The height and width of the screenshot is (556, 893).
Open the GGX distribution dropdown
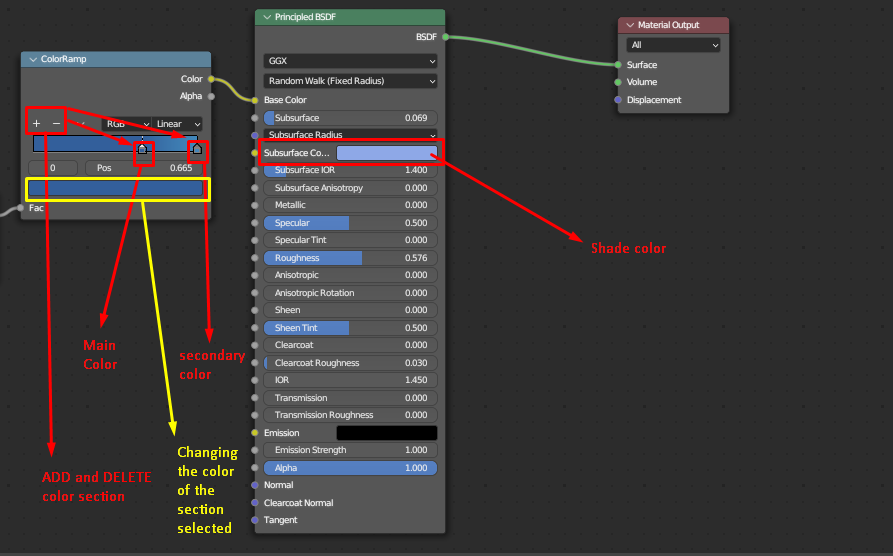pyautogui.click(x=350, y=61)
